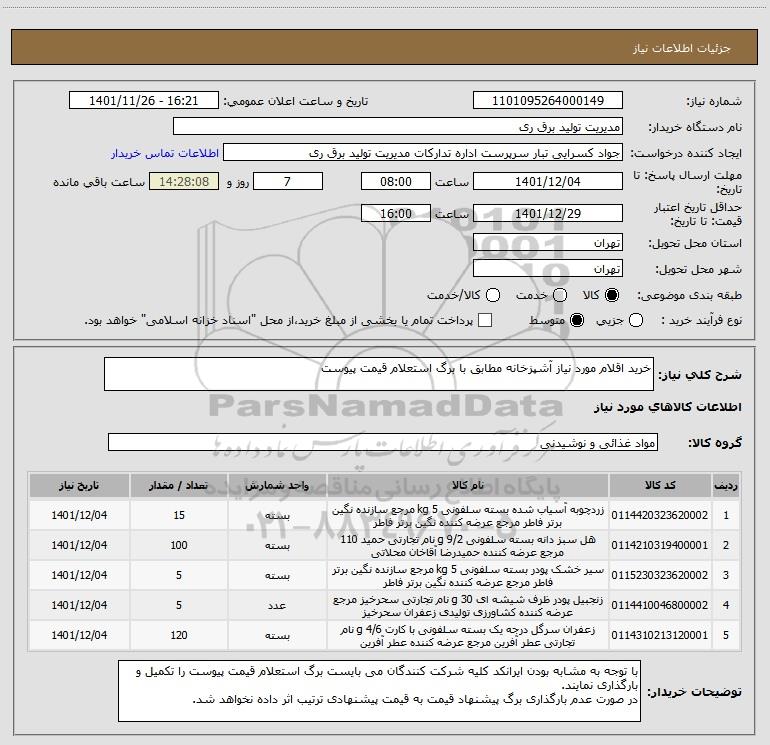This screenshot has height=745, width=770.
Task: Select the خدمت radio button
Action: [560, 295]
